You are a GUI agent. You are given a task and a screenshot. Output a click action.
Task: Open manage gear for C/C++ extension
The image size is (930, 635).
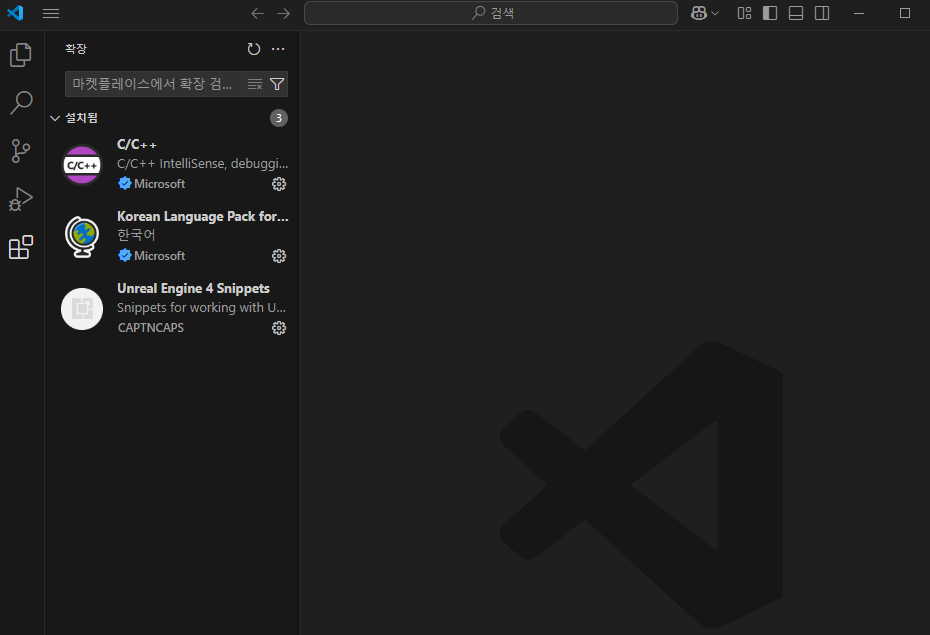coord(279,184)
